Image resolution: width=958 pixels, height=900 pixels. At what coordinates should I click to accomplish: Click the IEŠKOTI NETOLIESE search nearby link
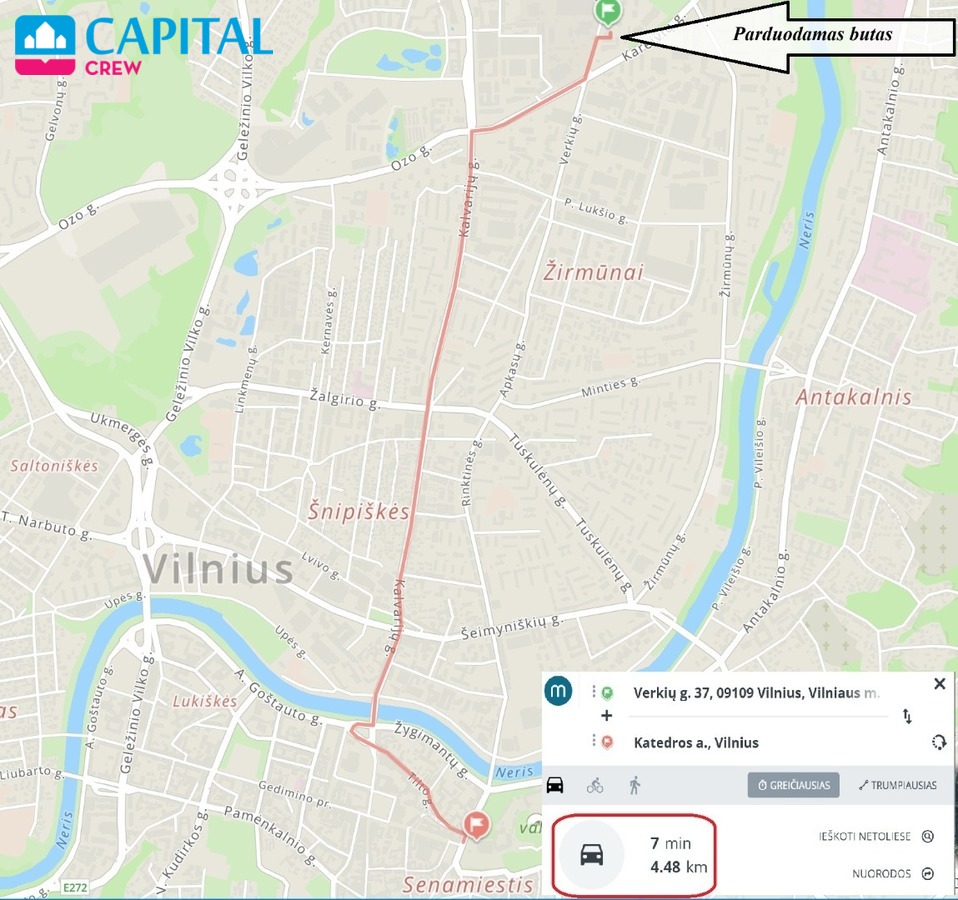tap(877, 836)
